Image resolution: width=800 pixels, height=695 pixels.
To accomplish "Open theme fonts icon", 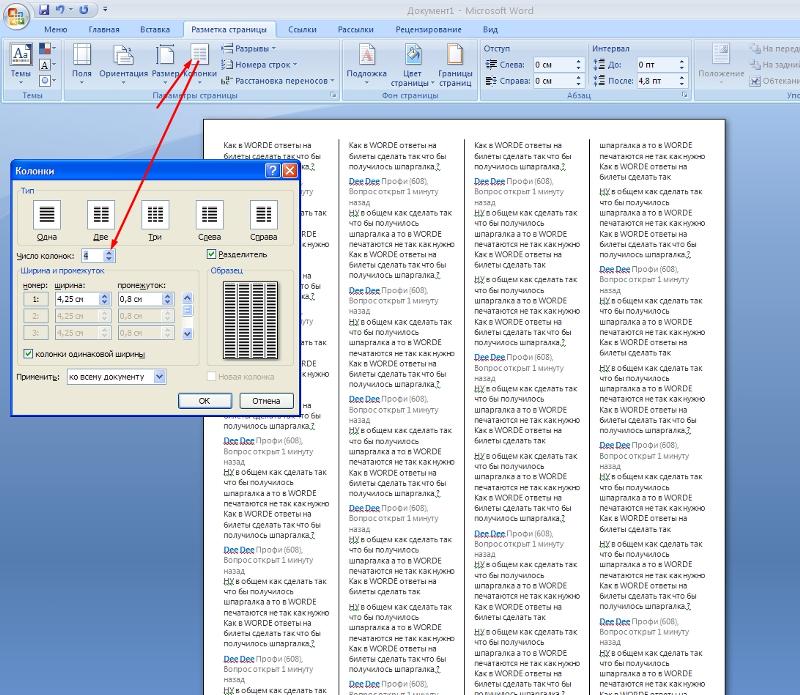I will [x=46, y=65].
